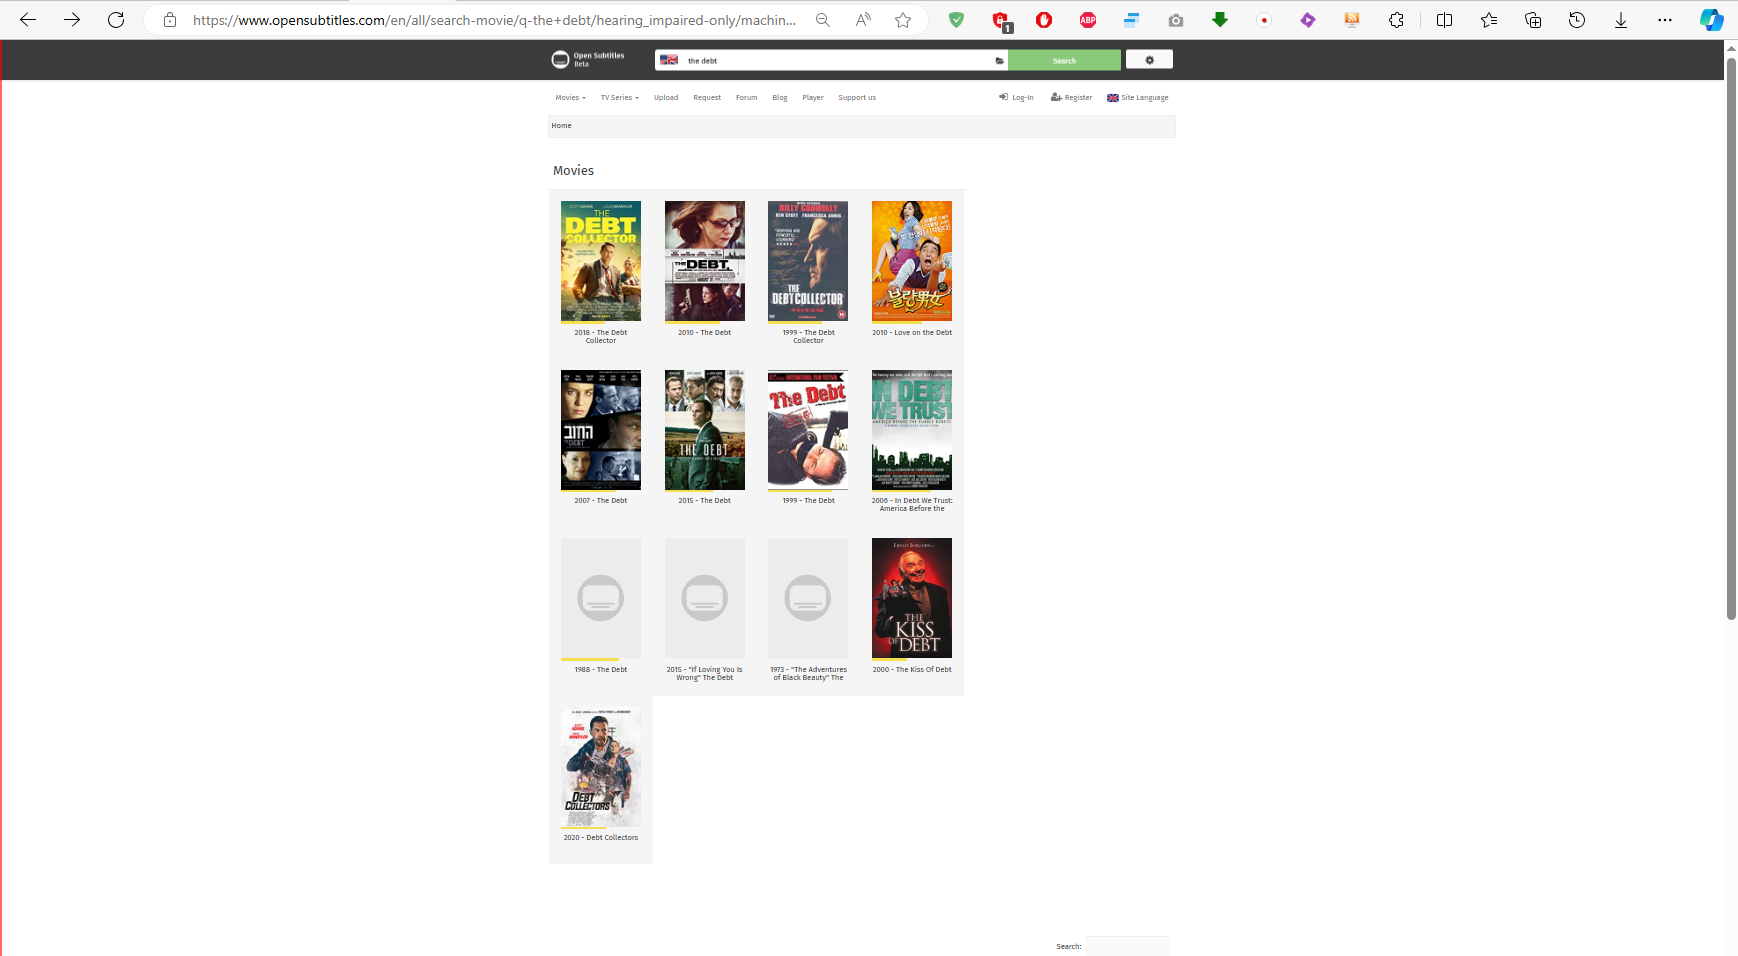
Task: Open the green download arrow extension
Action: tap(1220, 20)
